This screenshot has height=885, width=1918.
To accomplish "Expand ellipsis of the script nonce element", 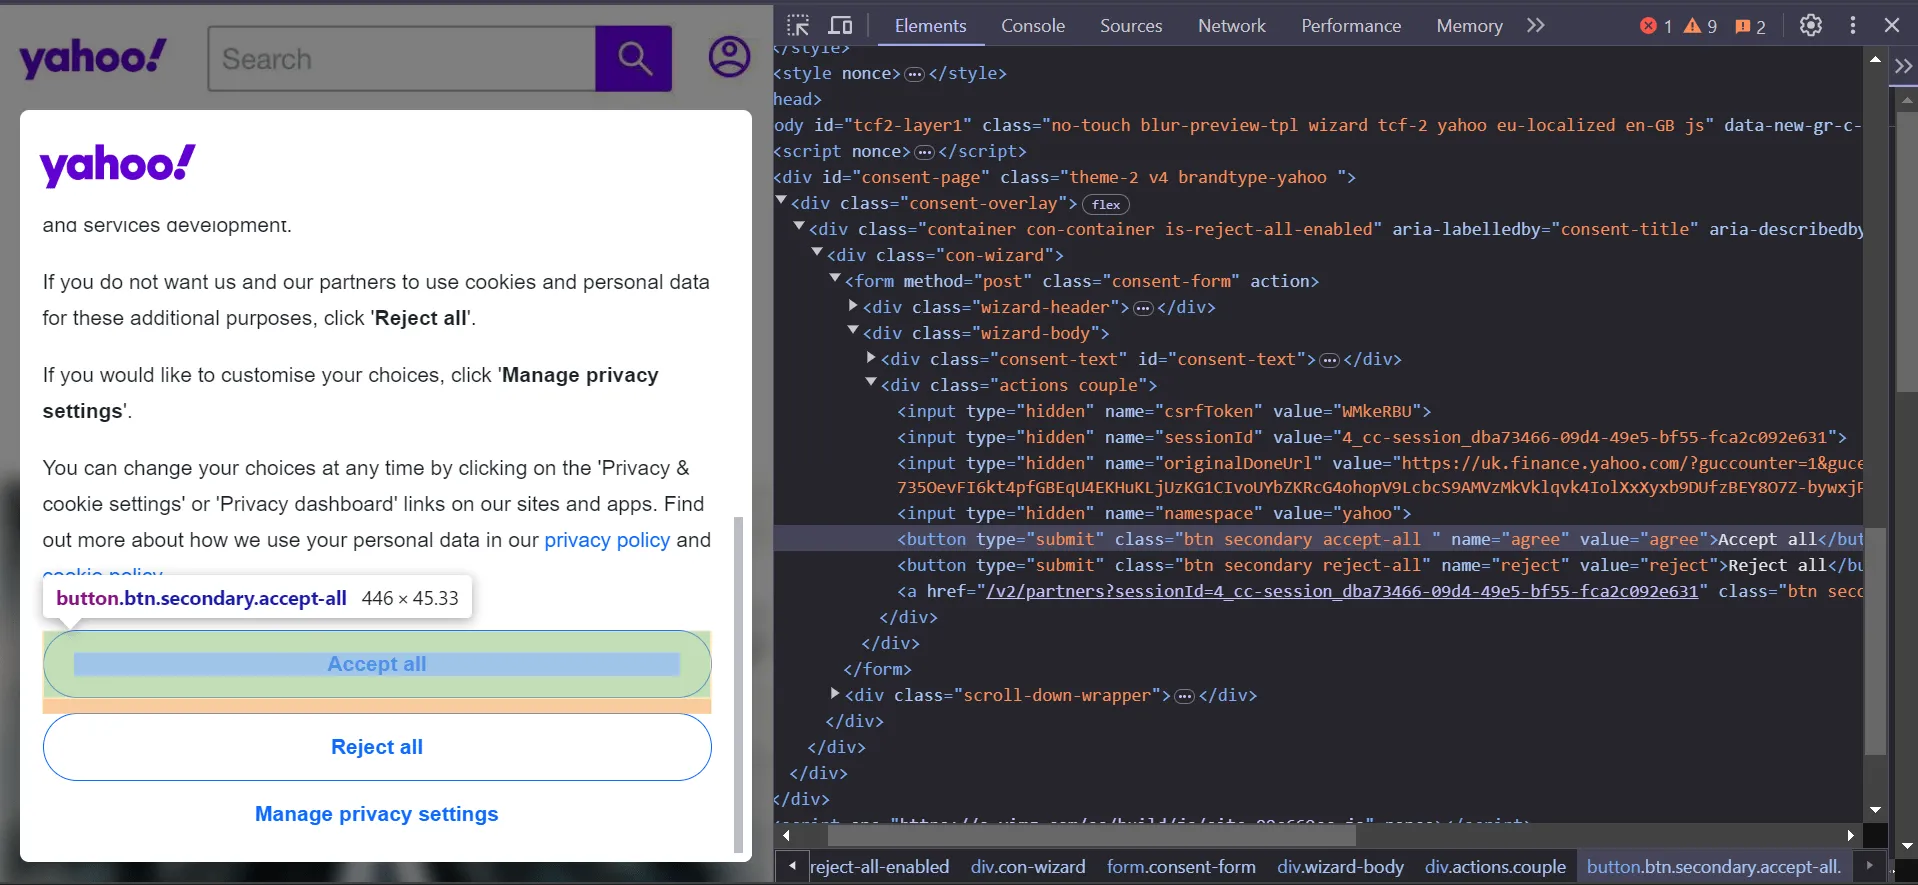I will pos(924,152).
